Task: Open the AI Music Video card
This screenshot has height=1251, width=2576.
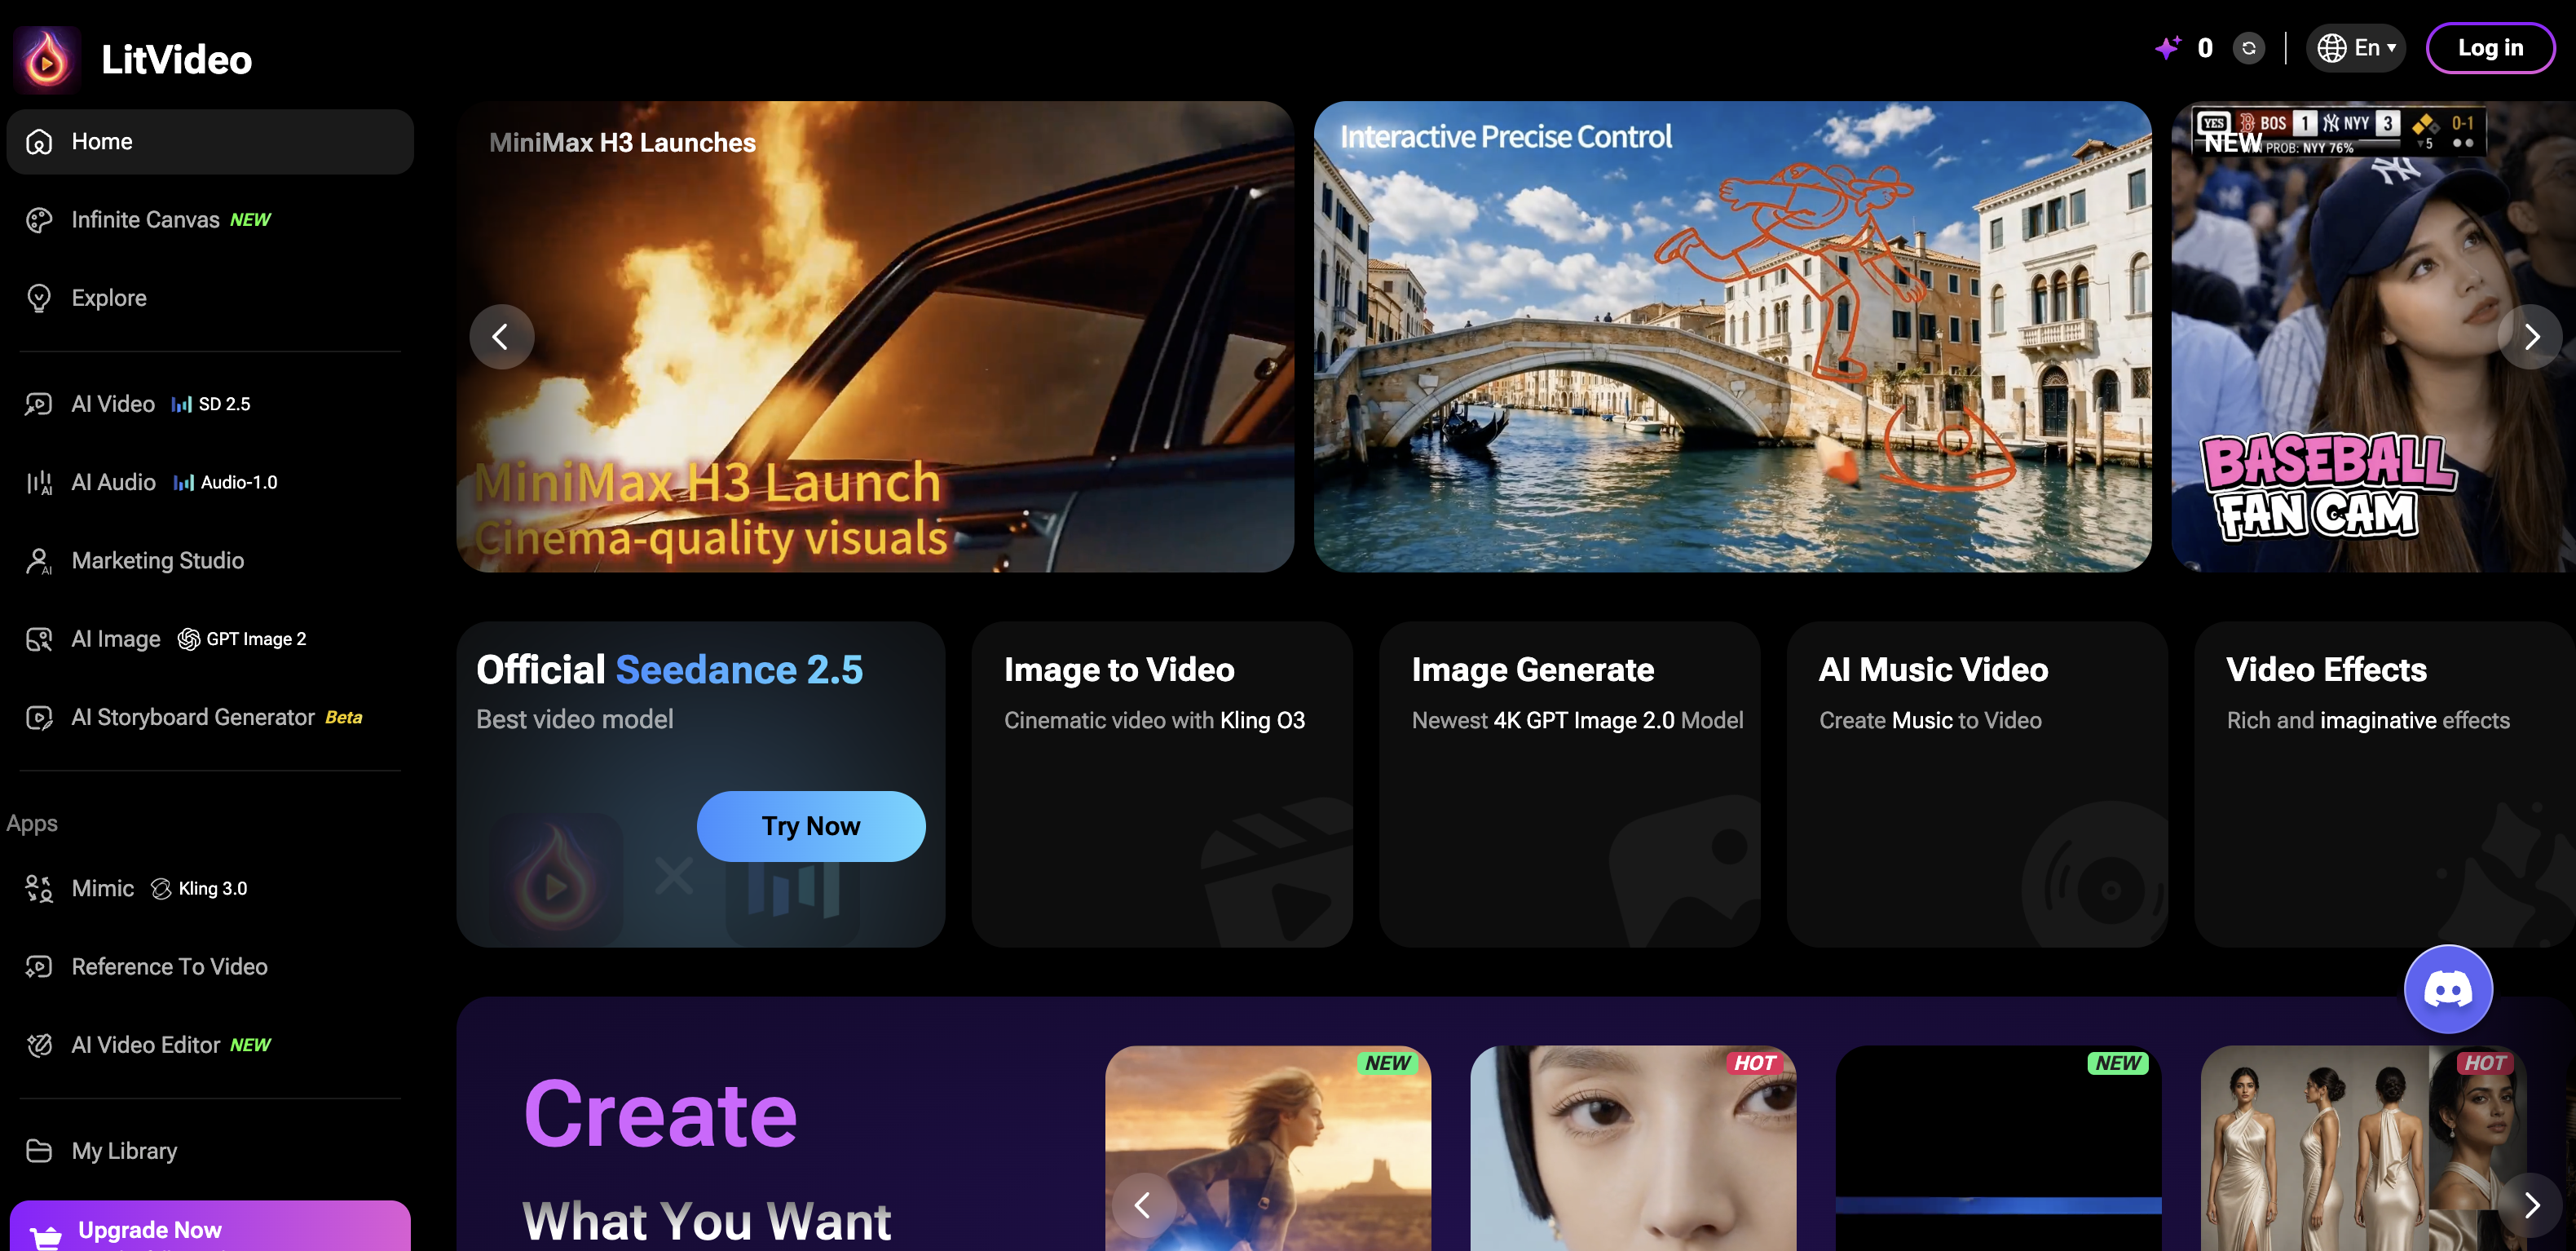Action: [1977, 785]
